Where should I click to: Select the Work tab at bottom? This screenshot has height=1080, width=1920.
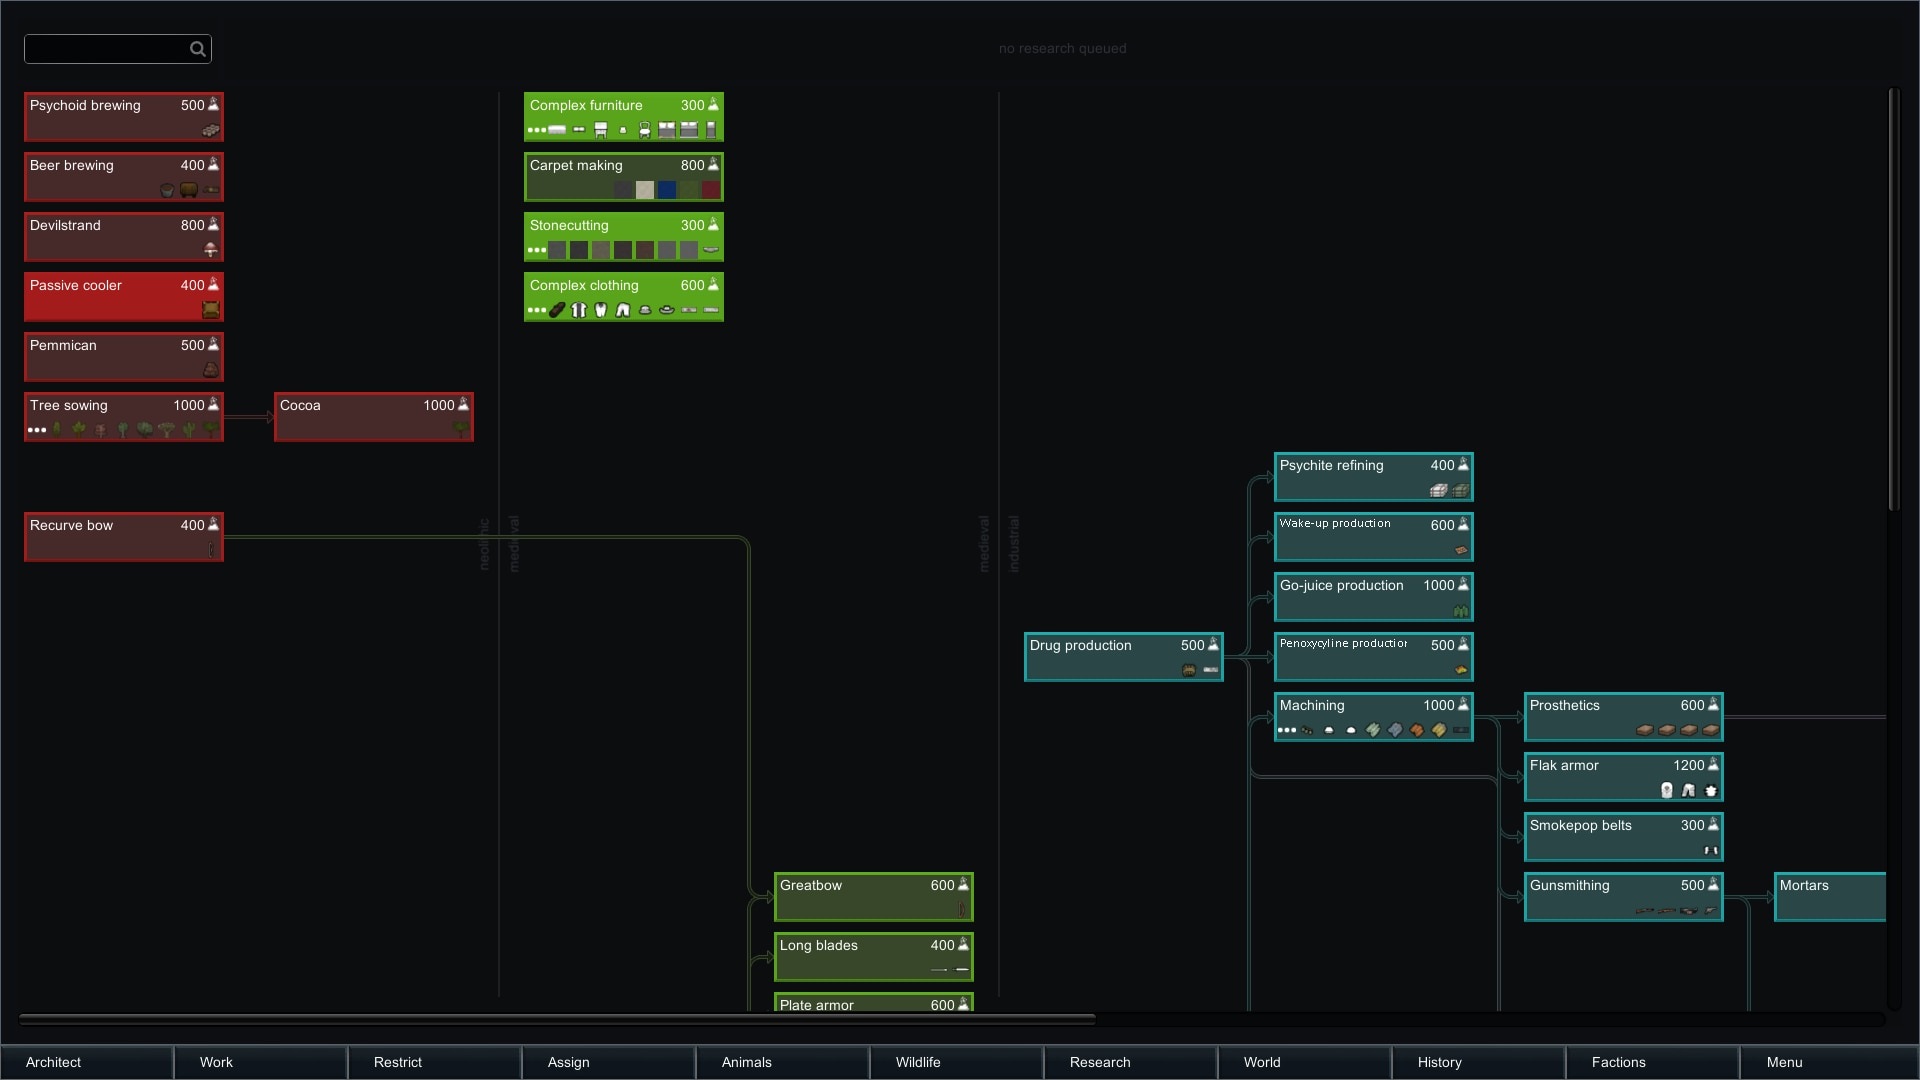pos(215,1062)
